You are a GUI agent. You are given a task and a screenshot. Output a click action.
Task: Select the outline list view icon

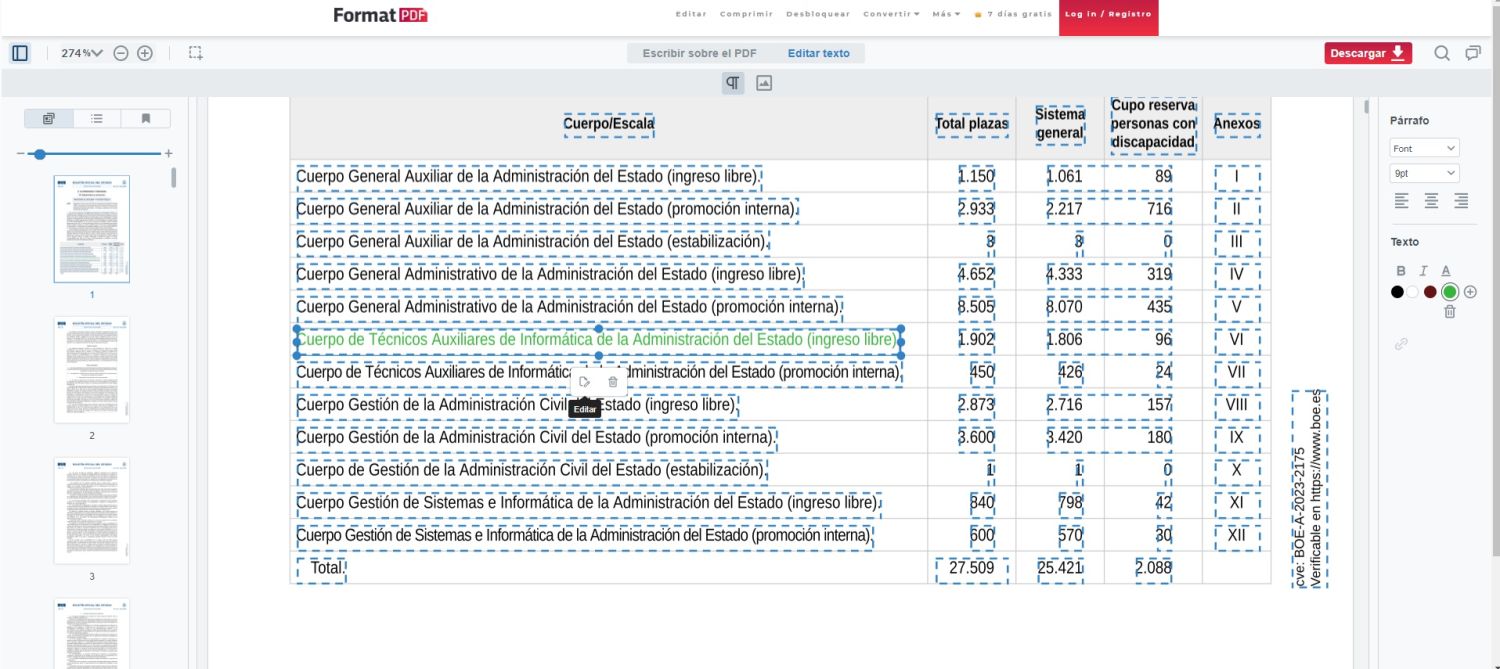[x=96, y=117]
